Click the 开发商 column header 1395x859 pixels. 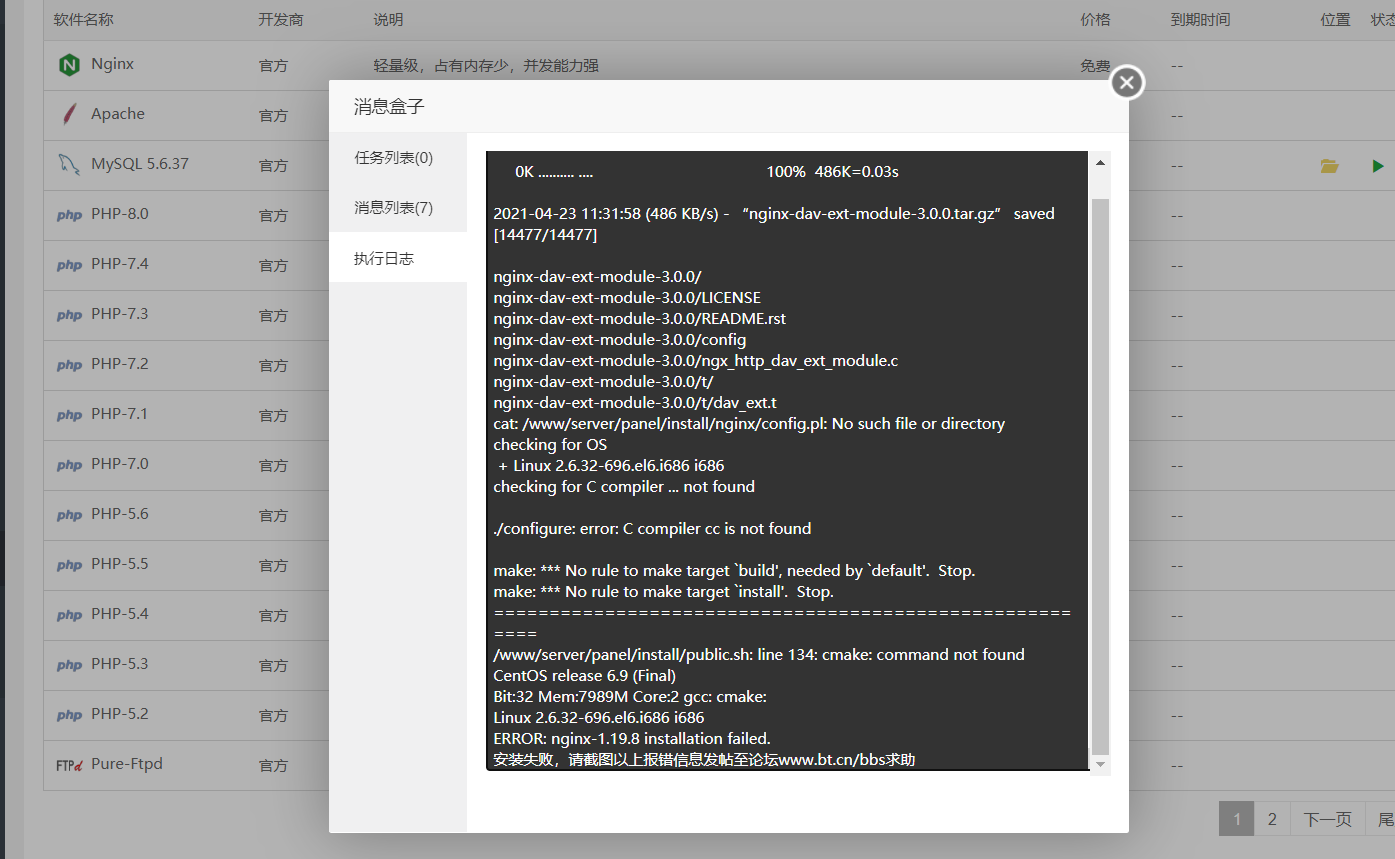pyautogui.click(x=280, y=20)
